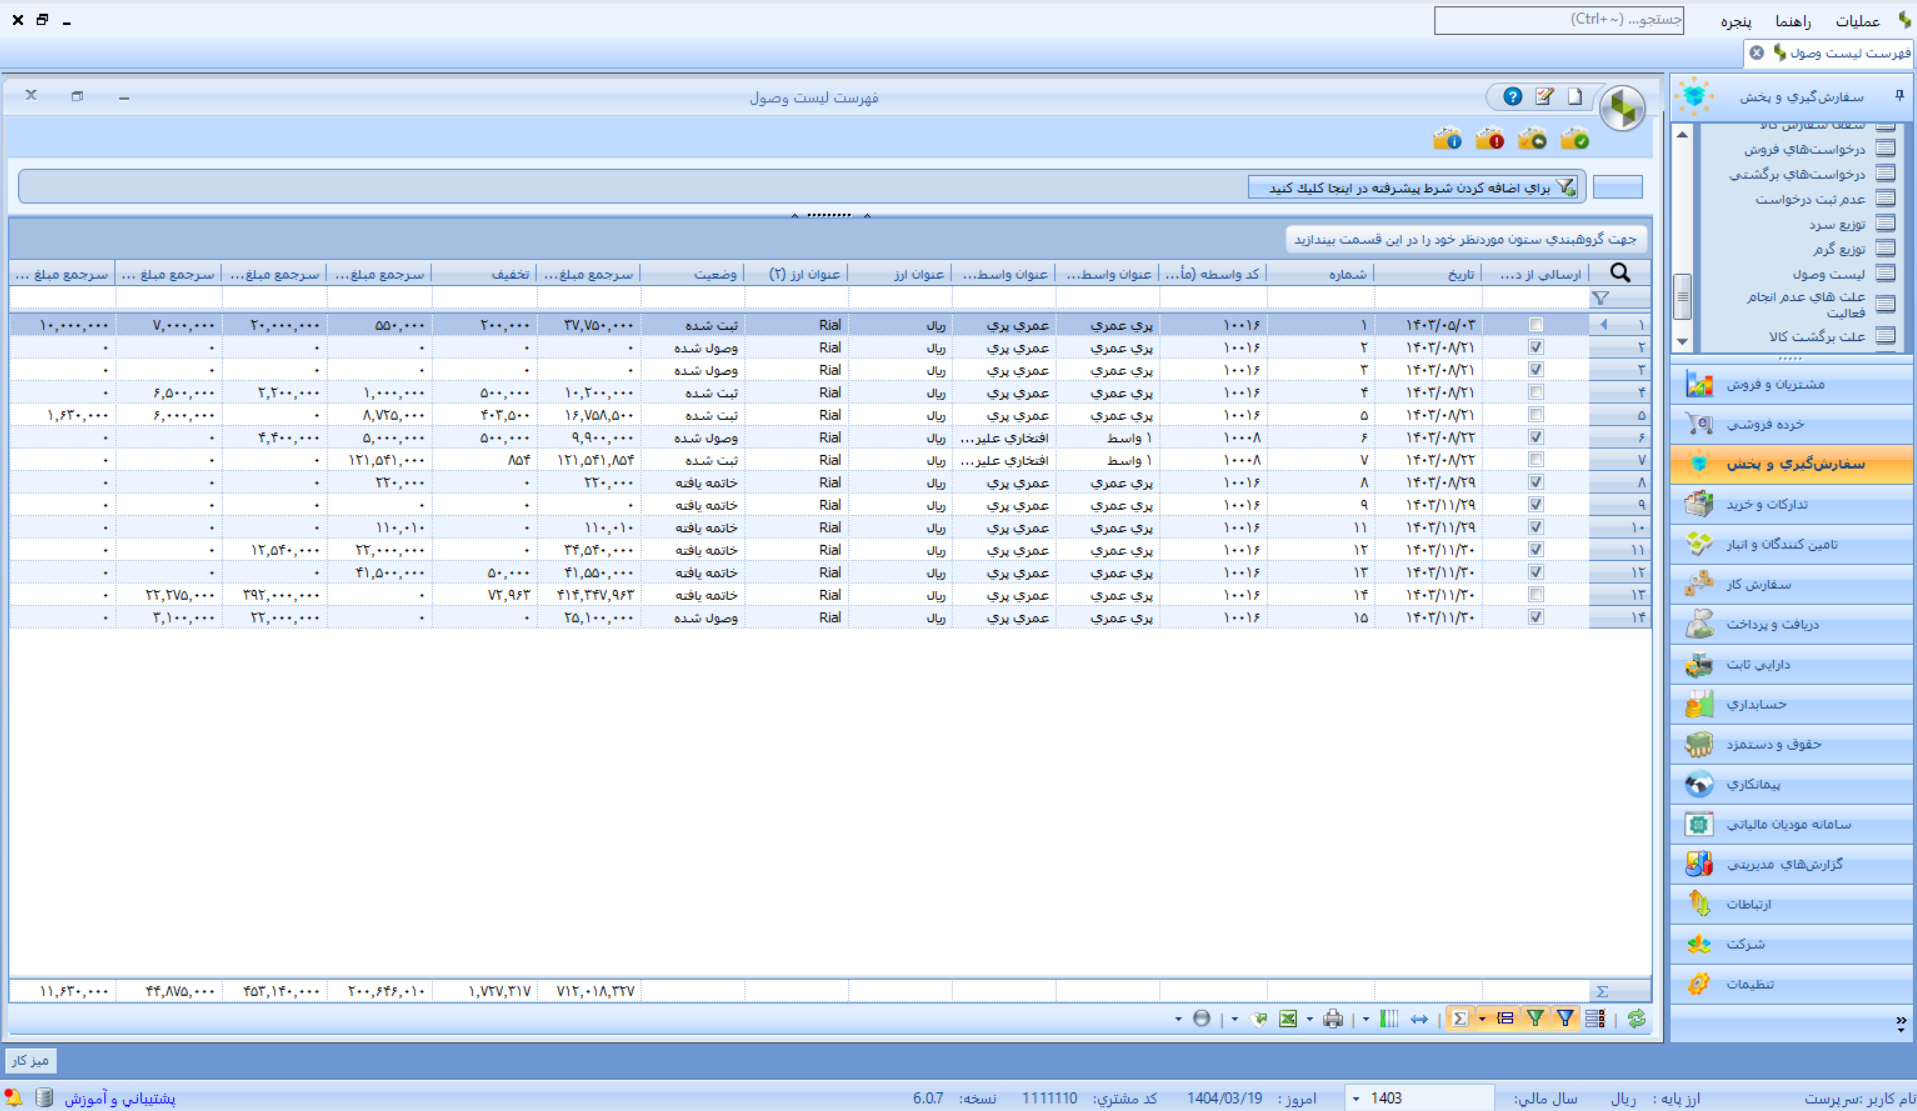Open dropdown arrow left of grey sphere icon
The width and height of the screenshot is (1917, 1111).
click(1178, 1020)
